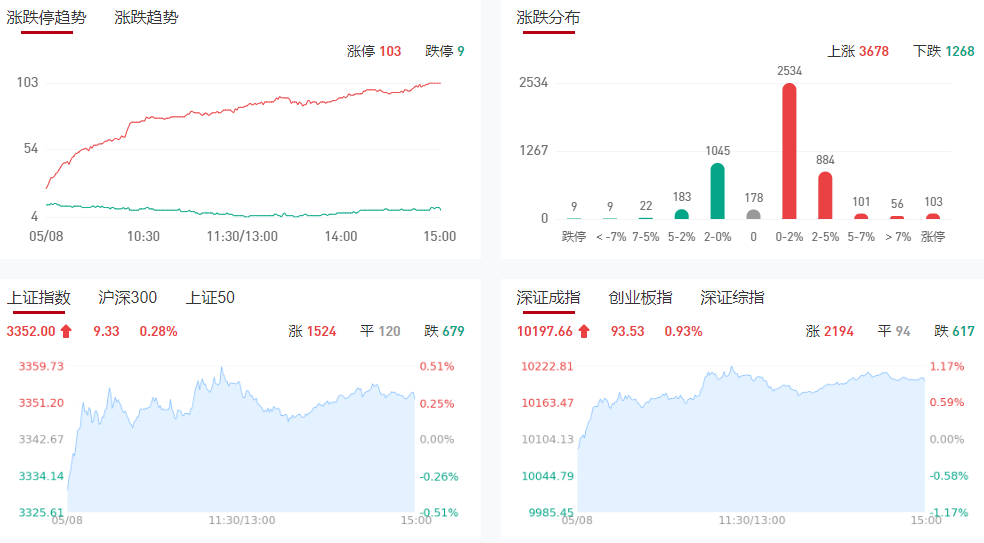Click the gray bar labeled 178
Viewport: 984px width, 543px height.
pos(753,214)
